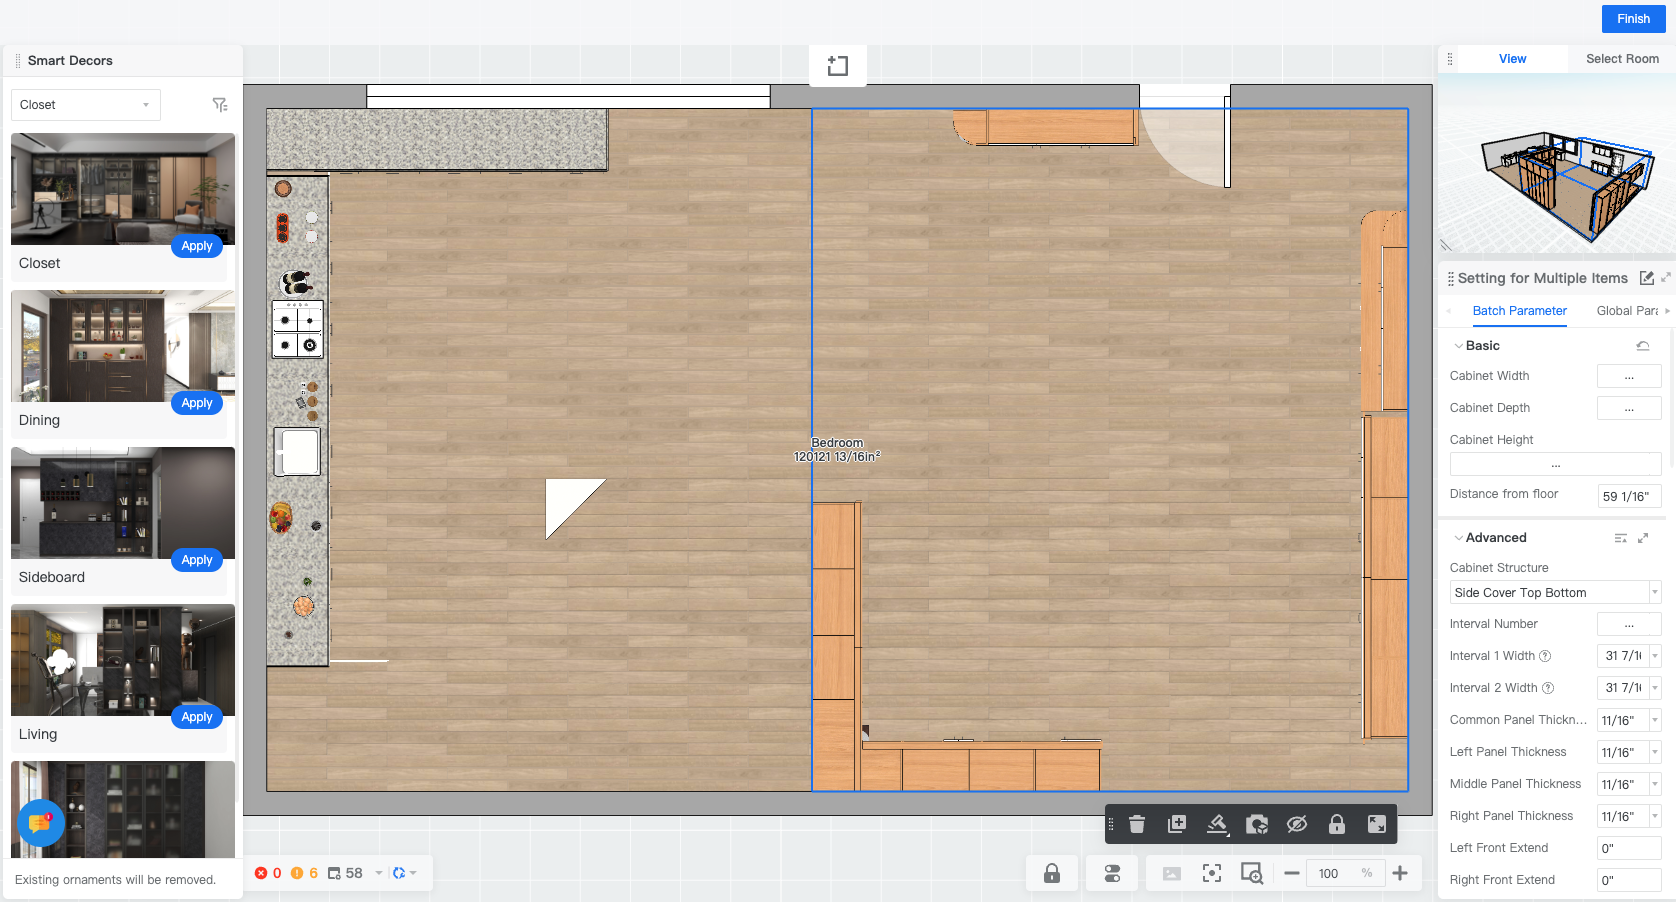Open the Cabinet Structure dropdown
The width and height of the screenshot is (1676, 902).
click(1555, 593)
